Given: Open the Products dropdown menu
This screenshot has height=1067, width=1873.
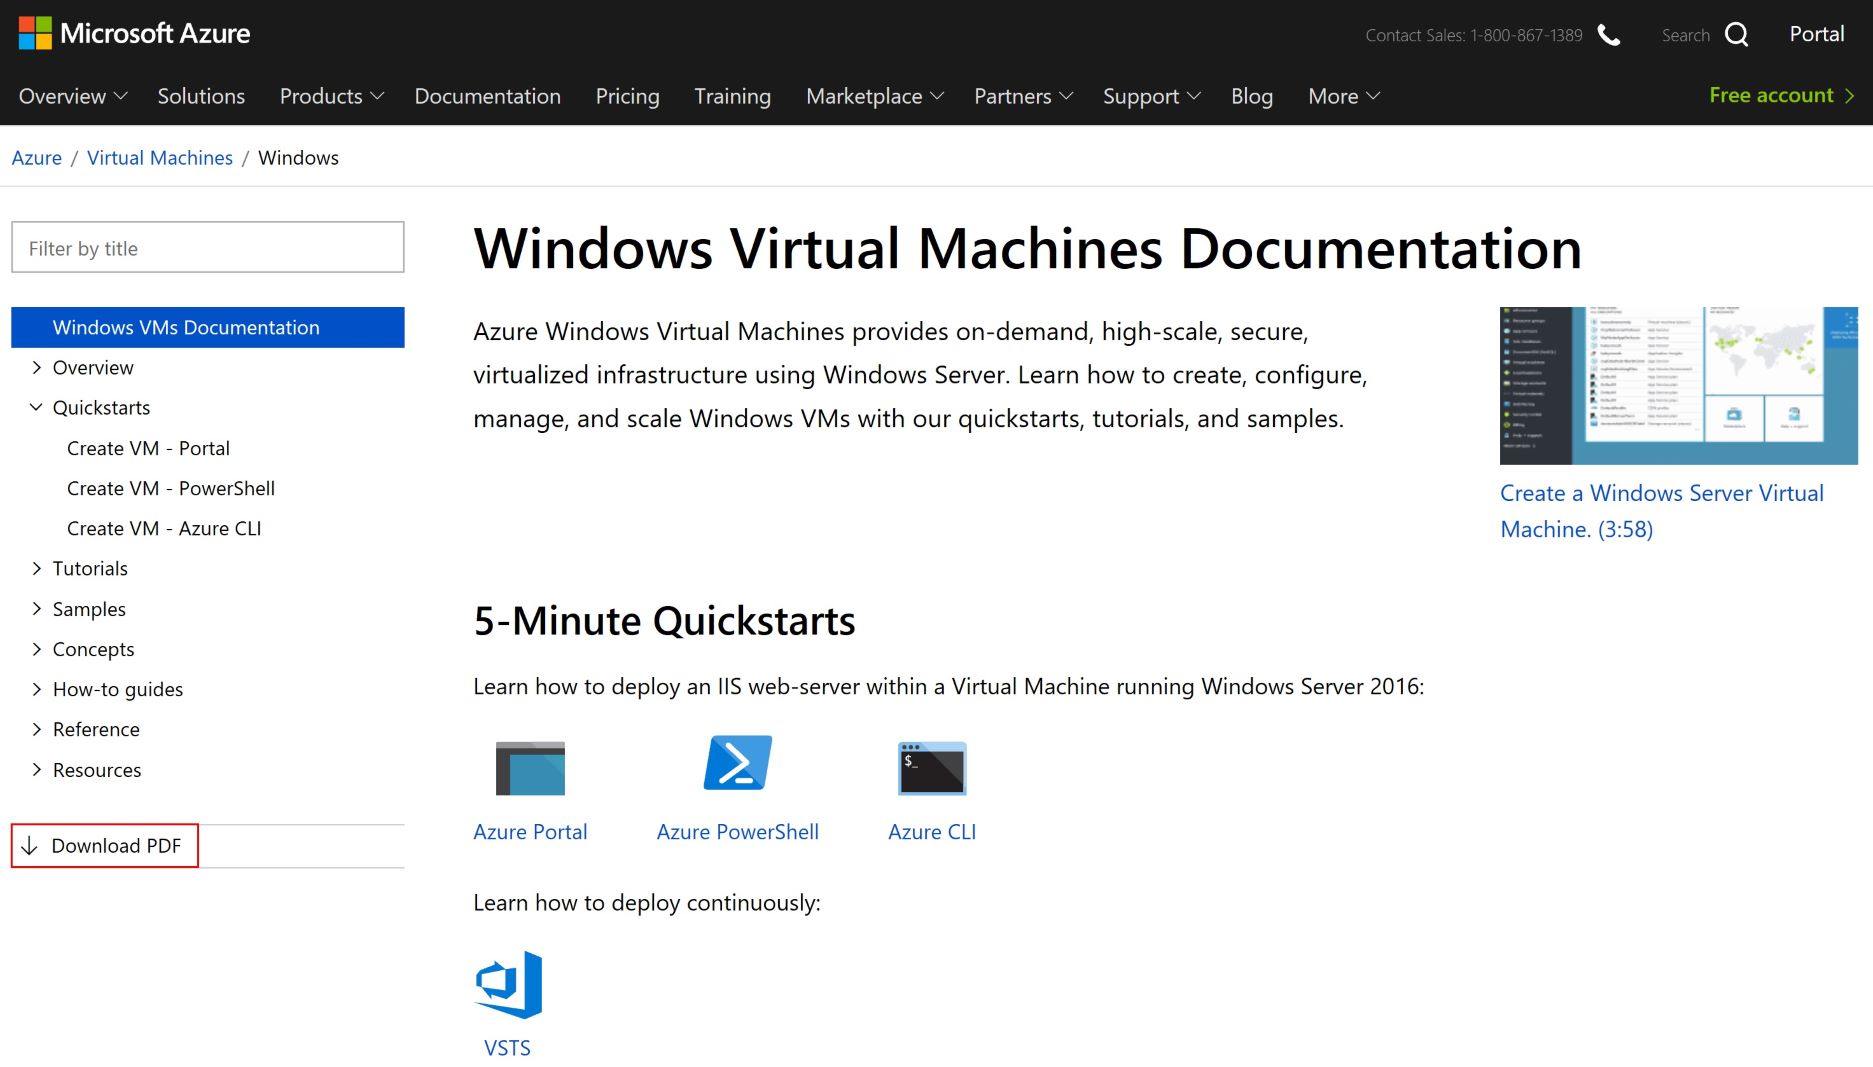Looking at the screenshot, I should point(332,96).
